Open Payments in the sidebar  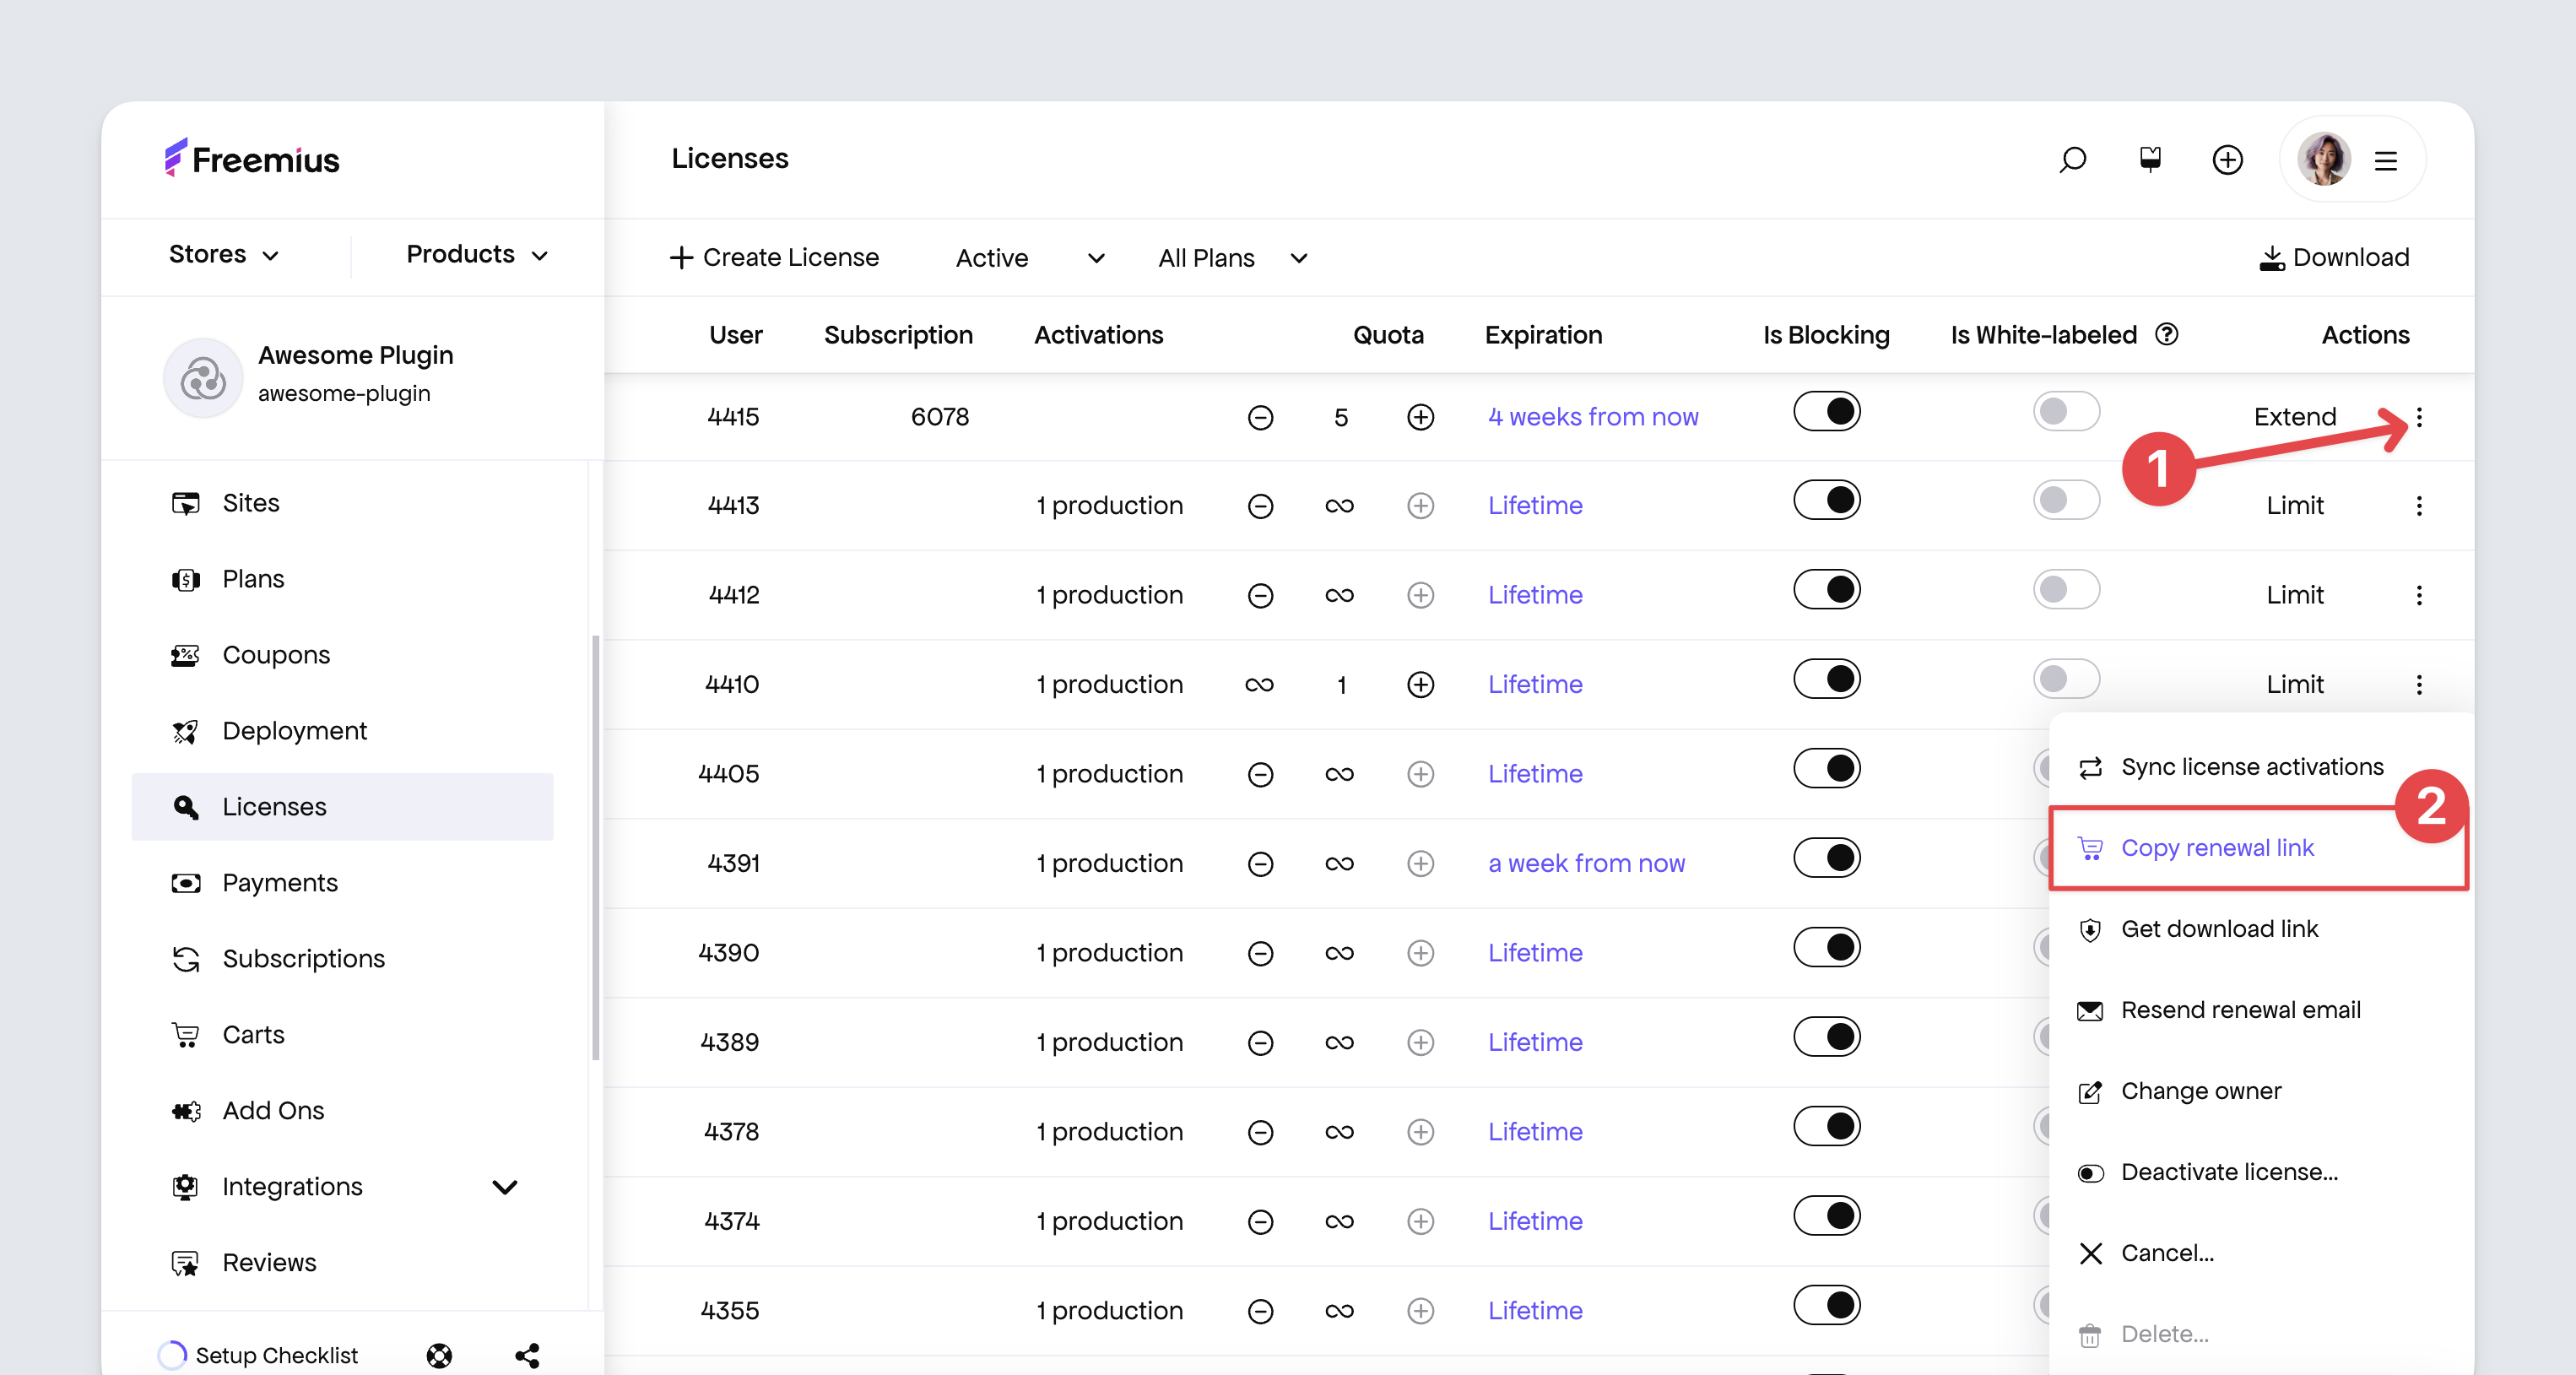pos(342,883)
